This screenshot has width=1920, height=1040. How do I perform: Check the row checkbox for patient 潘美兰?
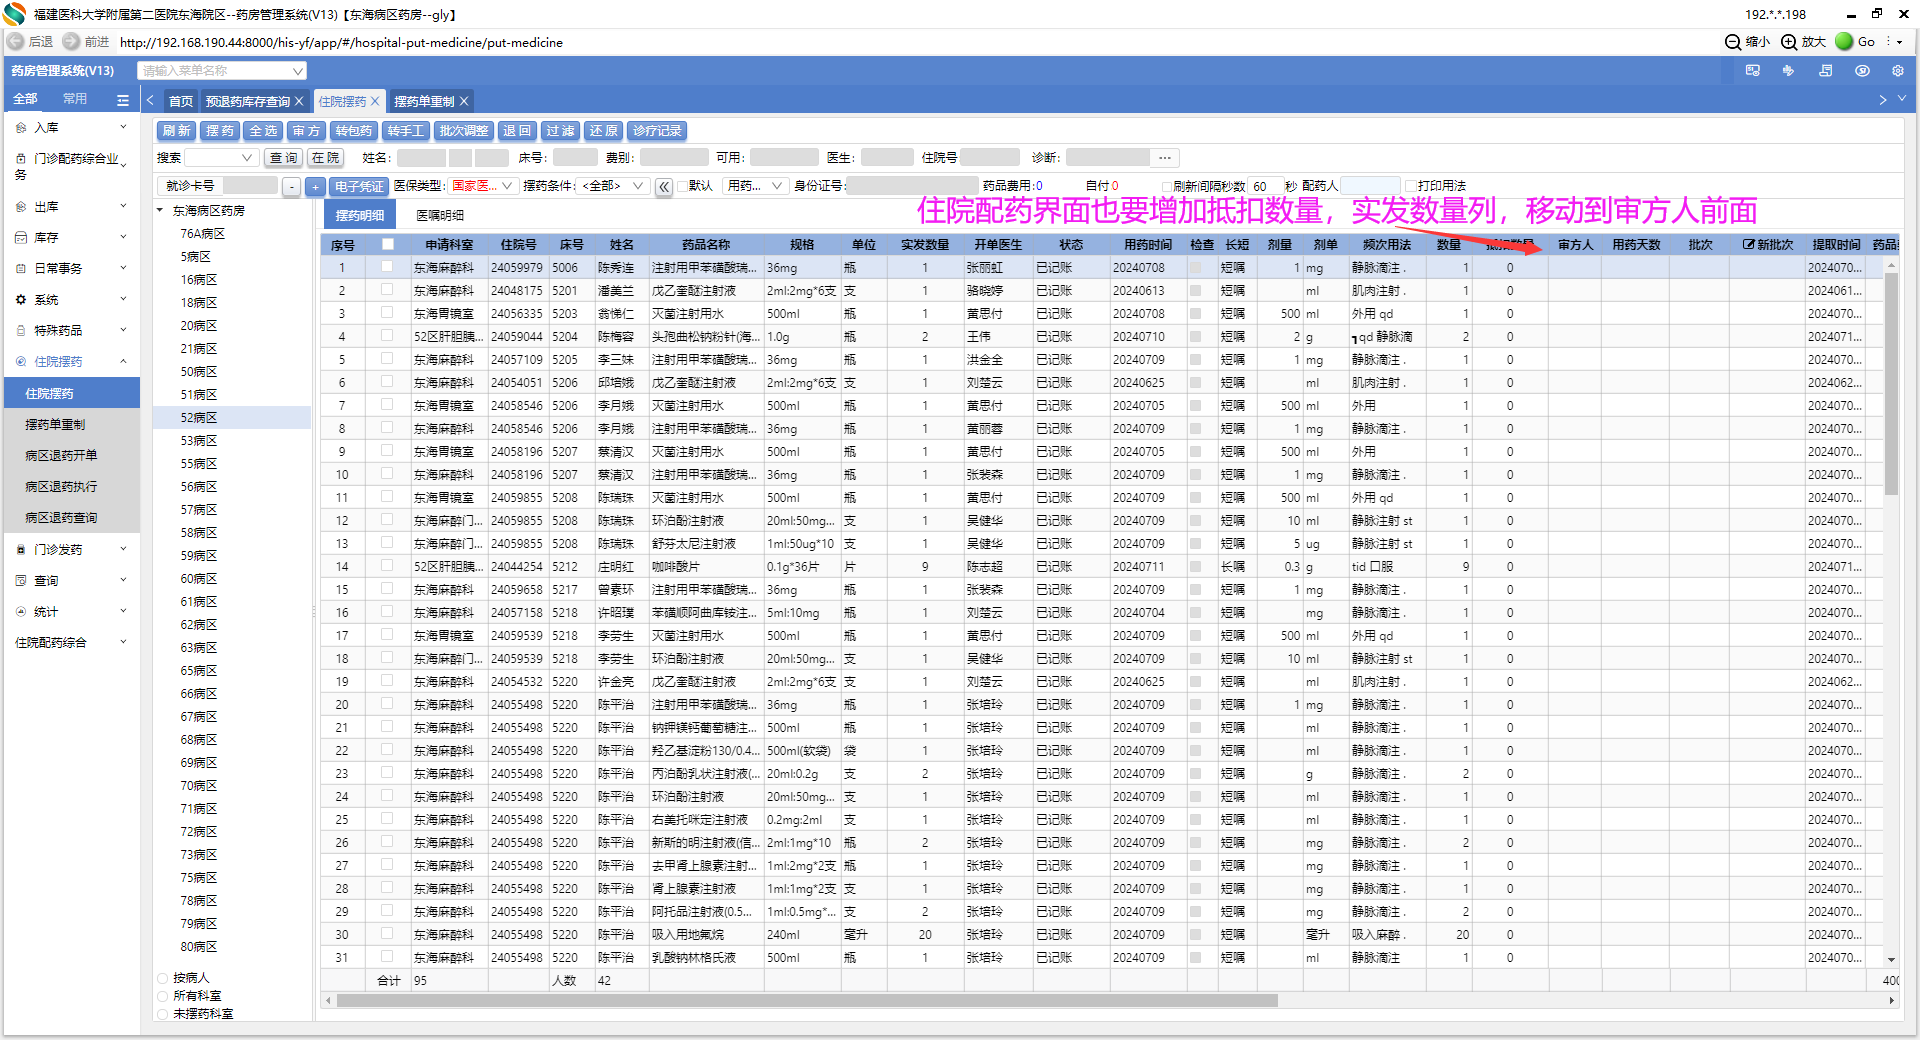387,290
